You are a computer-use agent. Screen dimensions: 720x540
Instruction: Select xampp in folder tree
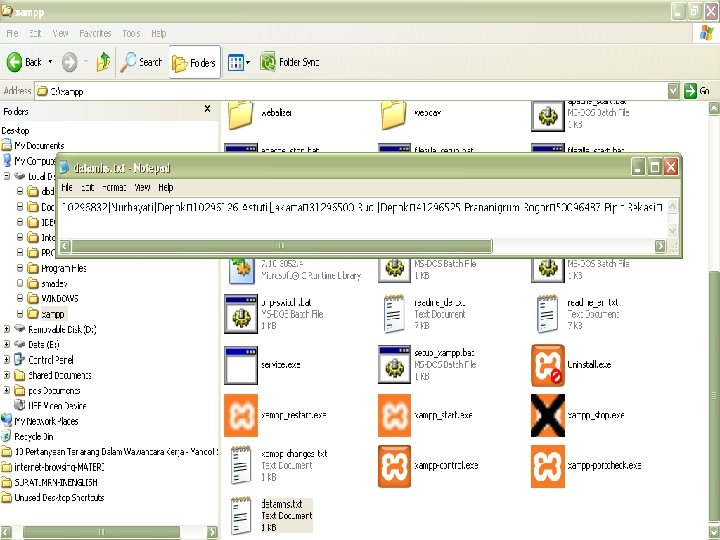click(53, 314)
